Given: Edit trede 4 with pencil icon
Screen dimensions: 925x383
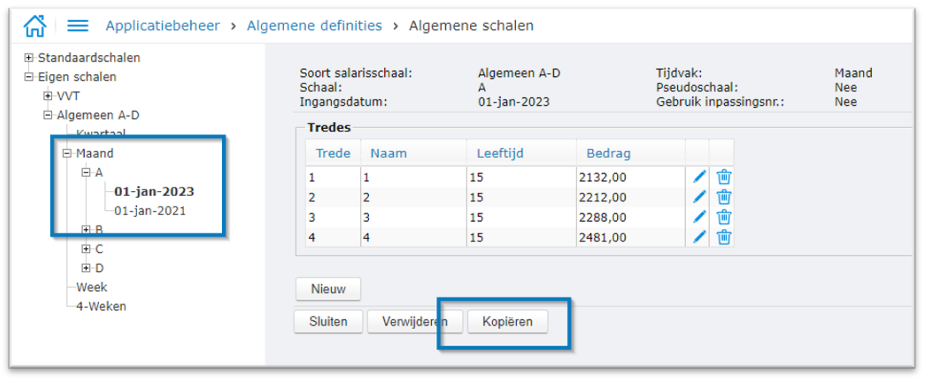Looking at the screenshot, I should [x=699, y=237].
